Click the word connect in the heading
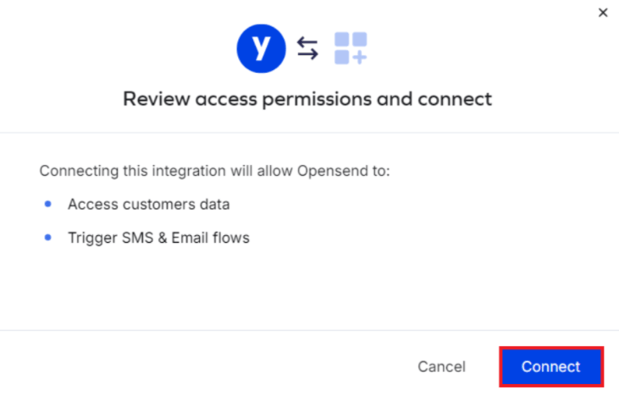The image size is (619, 395). click(455, 99)
